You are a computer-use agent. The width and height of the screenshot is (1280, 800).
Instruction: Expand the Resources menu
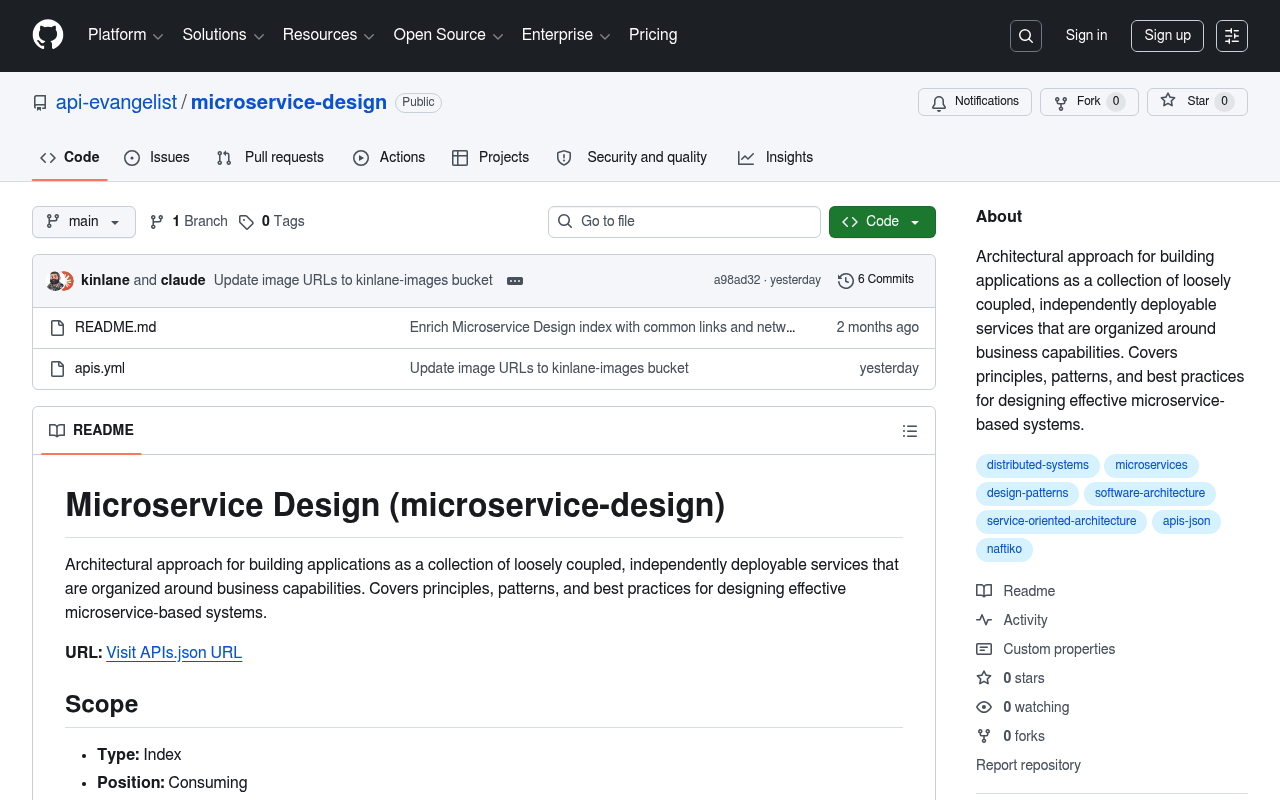tap(329, 35)
